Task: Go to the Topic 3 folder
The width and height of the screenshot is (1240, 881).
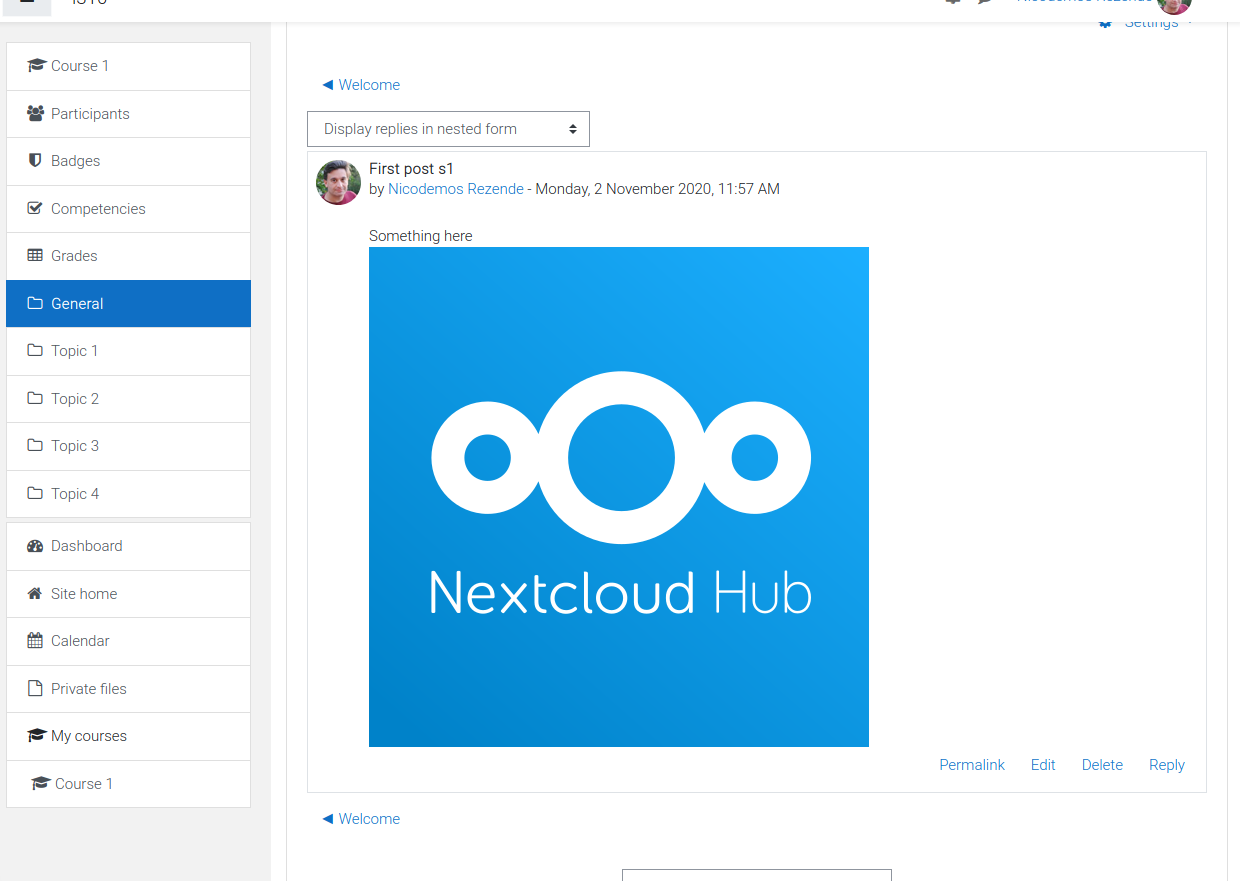Action: pyautogui.click(x=128, y=446)
